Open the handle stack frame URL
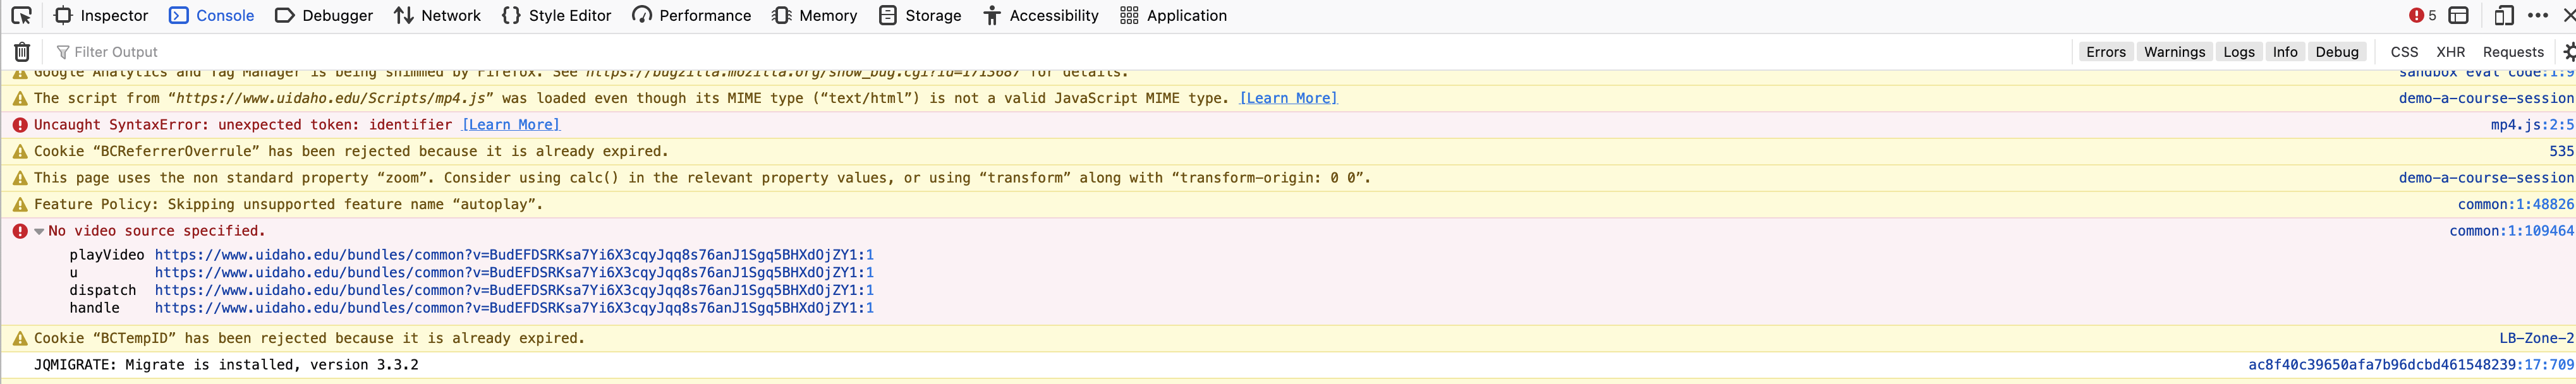The width and height of the screenshot is (2576, 384). click(514, 309)
